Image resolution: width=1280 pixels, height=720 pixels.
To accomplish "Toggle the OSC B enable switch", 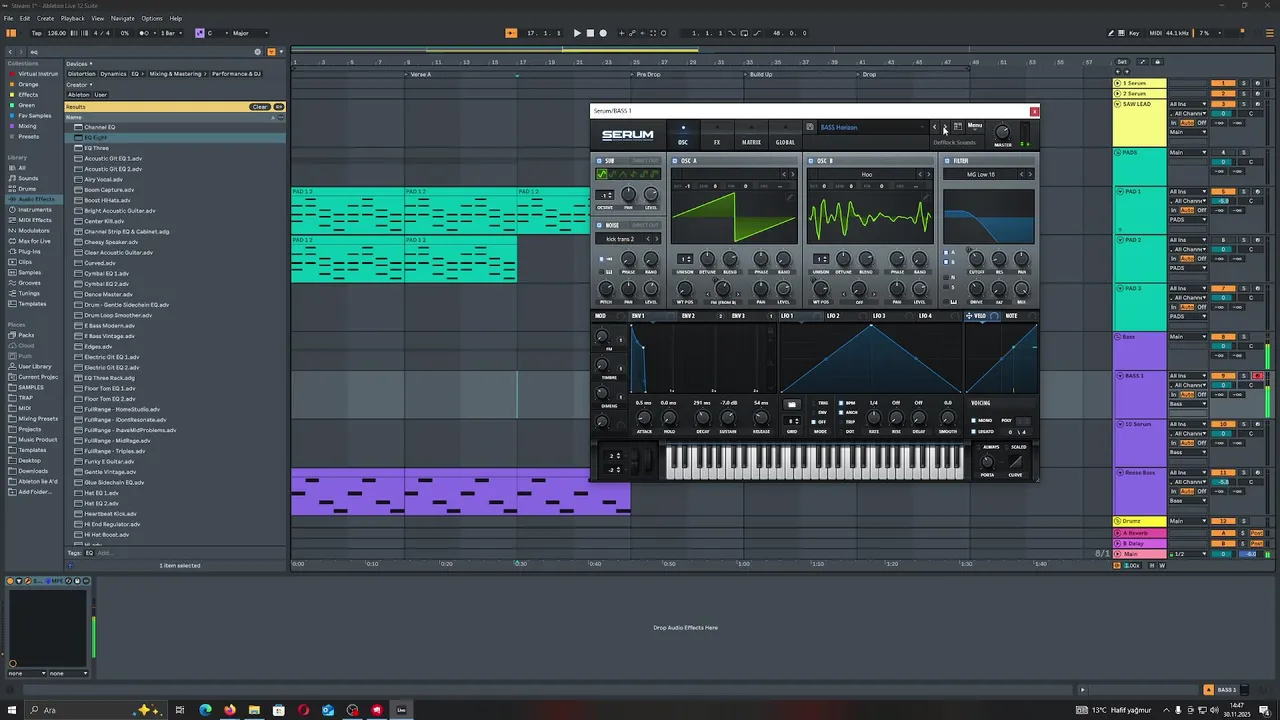I will (812, 160).
